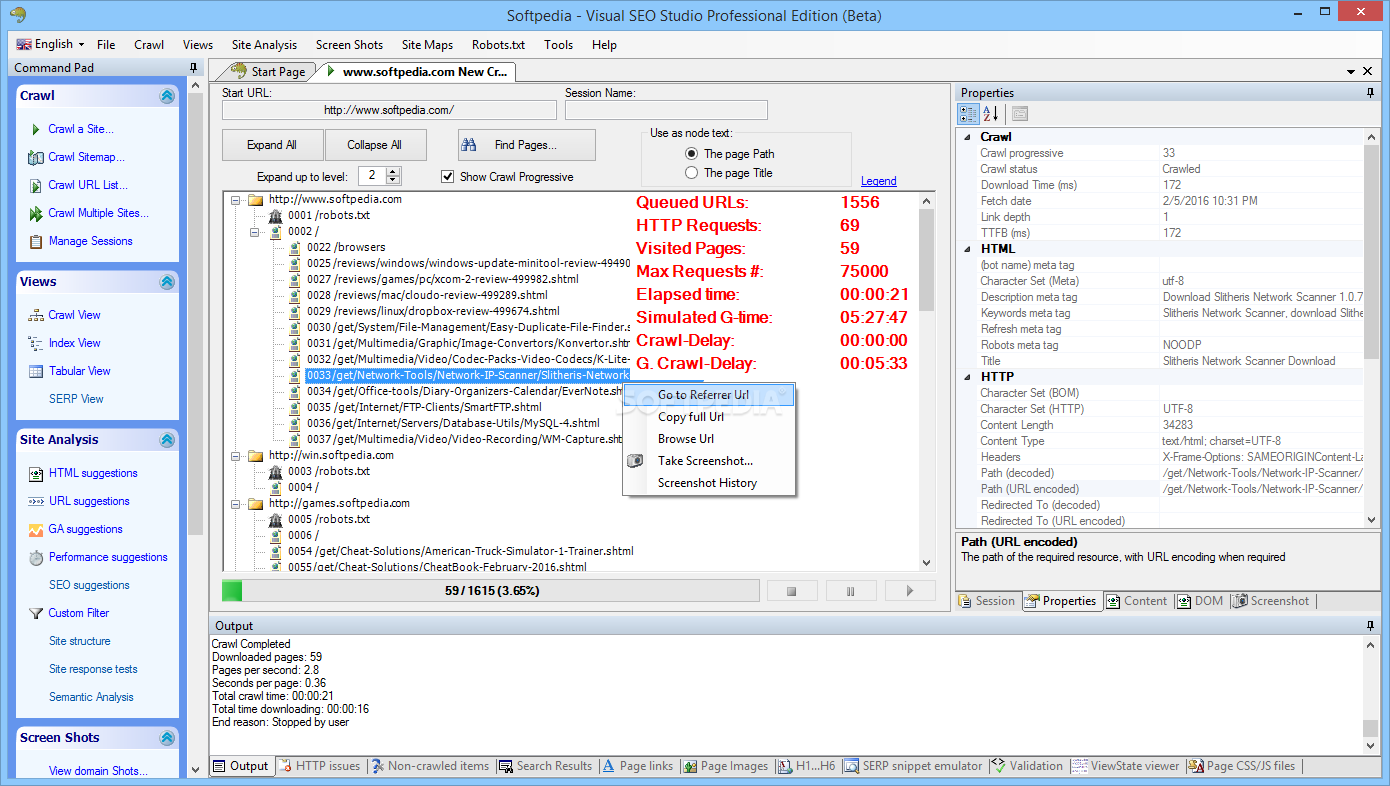Select The page Title radio option
1390x786 pixels.
(691, 173)
